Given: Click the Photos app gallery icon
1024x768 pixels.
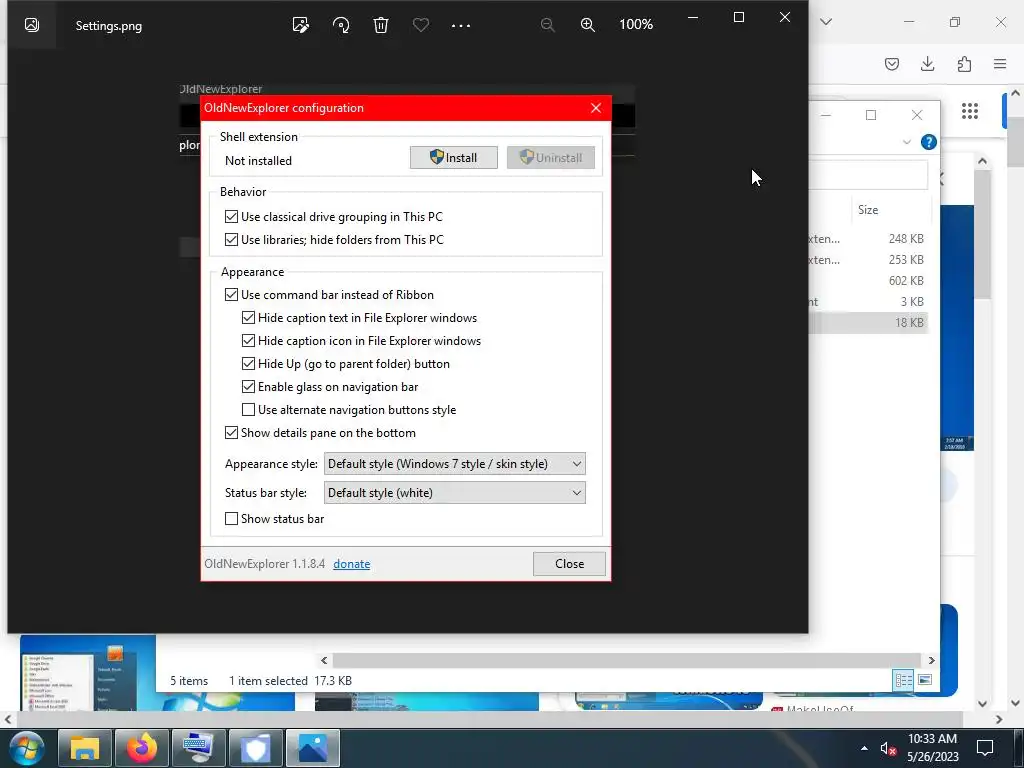Looking at the screenshot, I should (31, 25).
